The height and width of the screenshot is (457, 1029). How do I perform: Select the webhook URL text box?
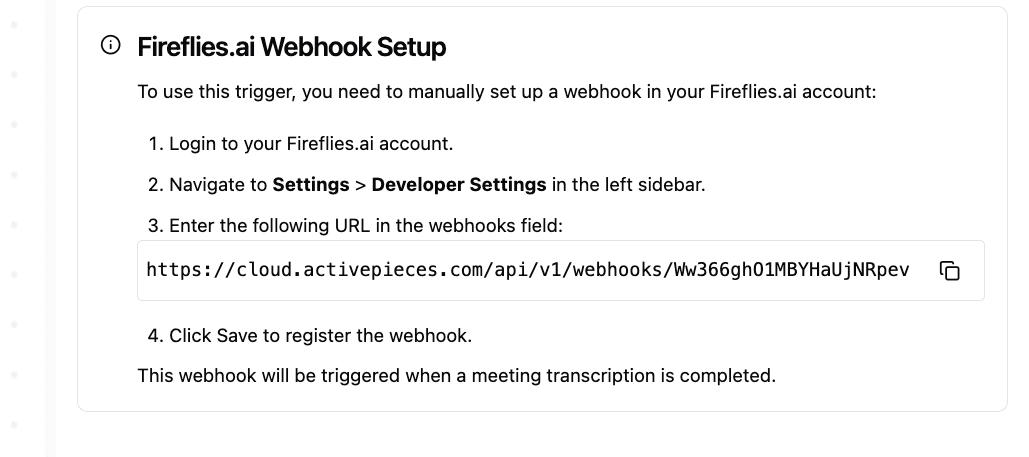[x=560, y=271]
